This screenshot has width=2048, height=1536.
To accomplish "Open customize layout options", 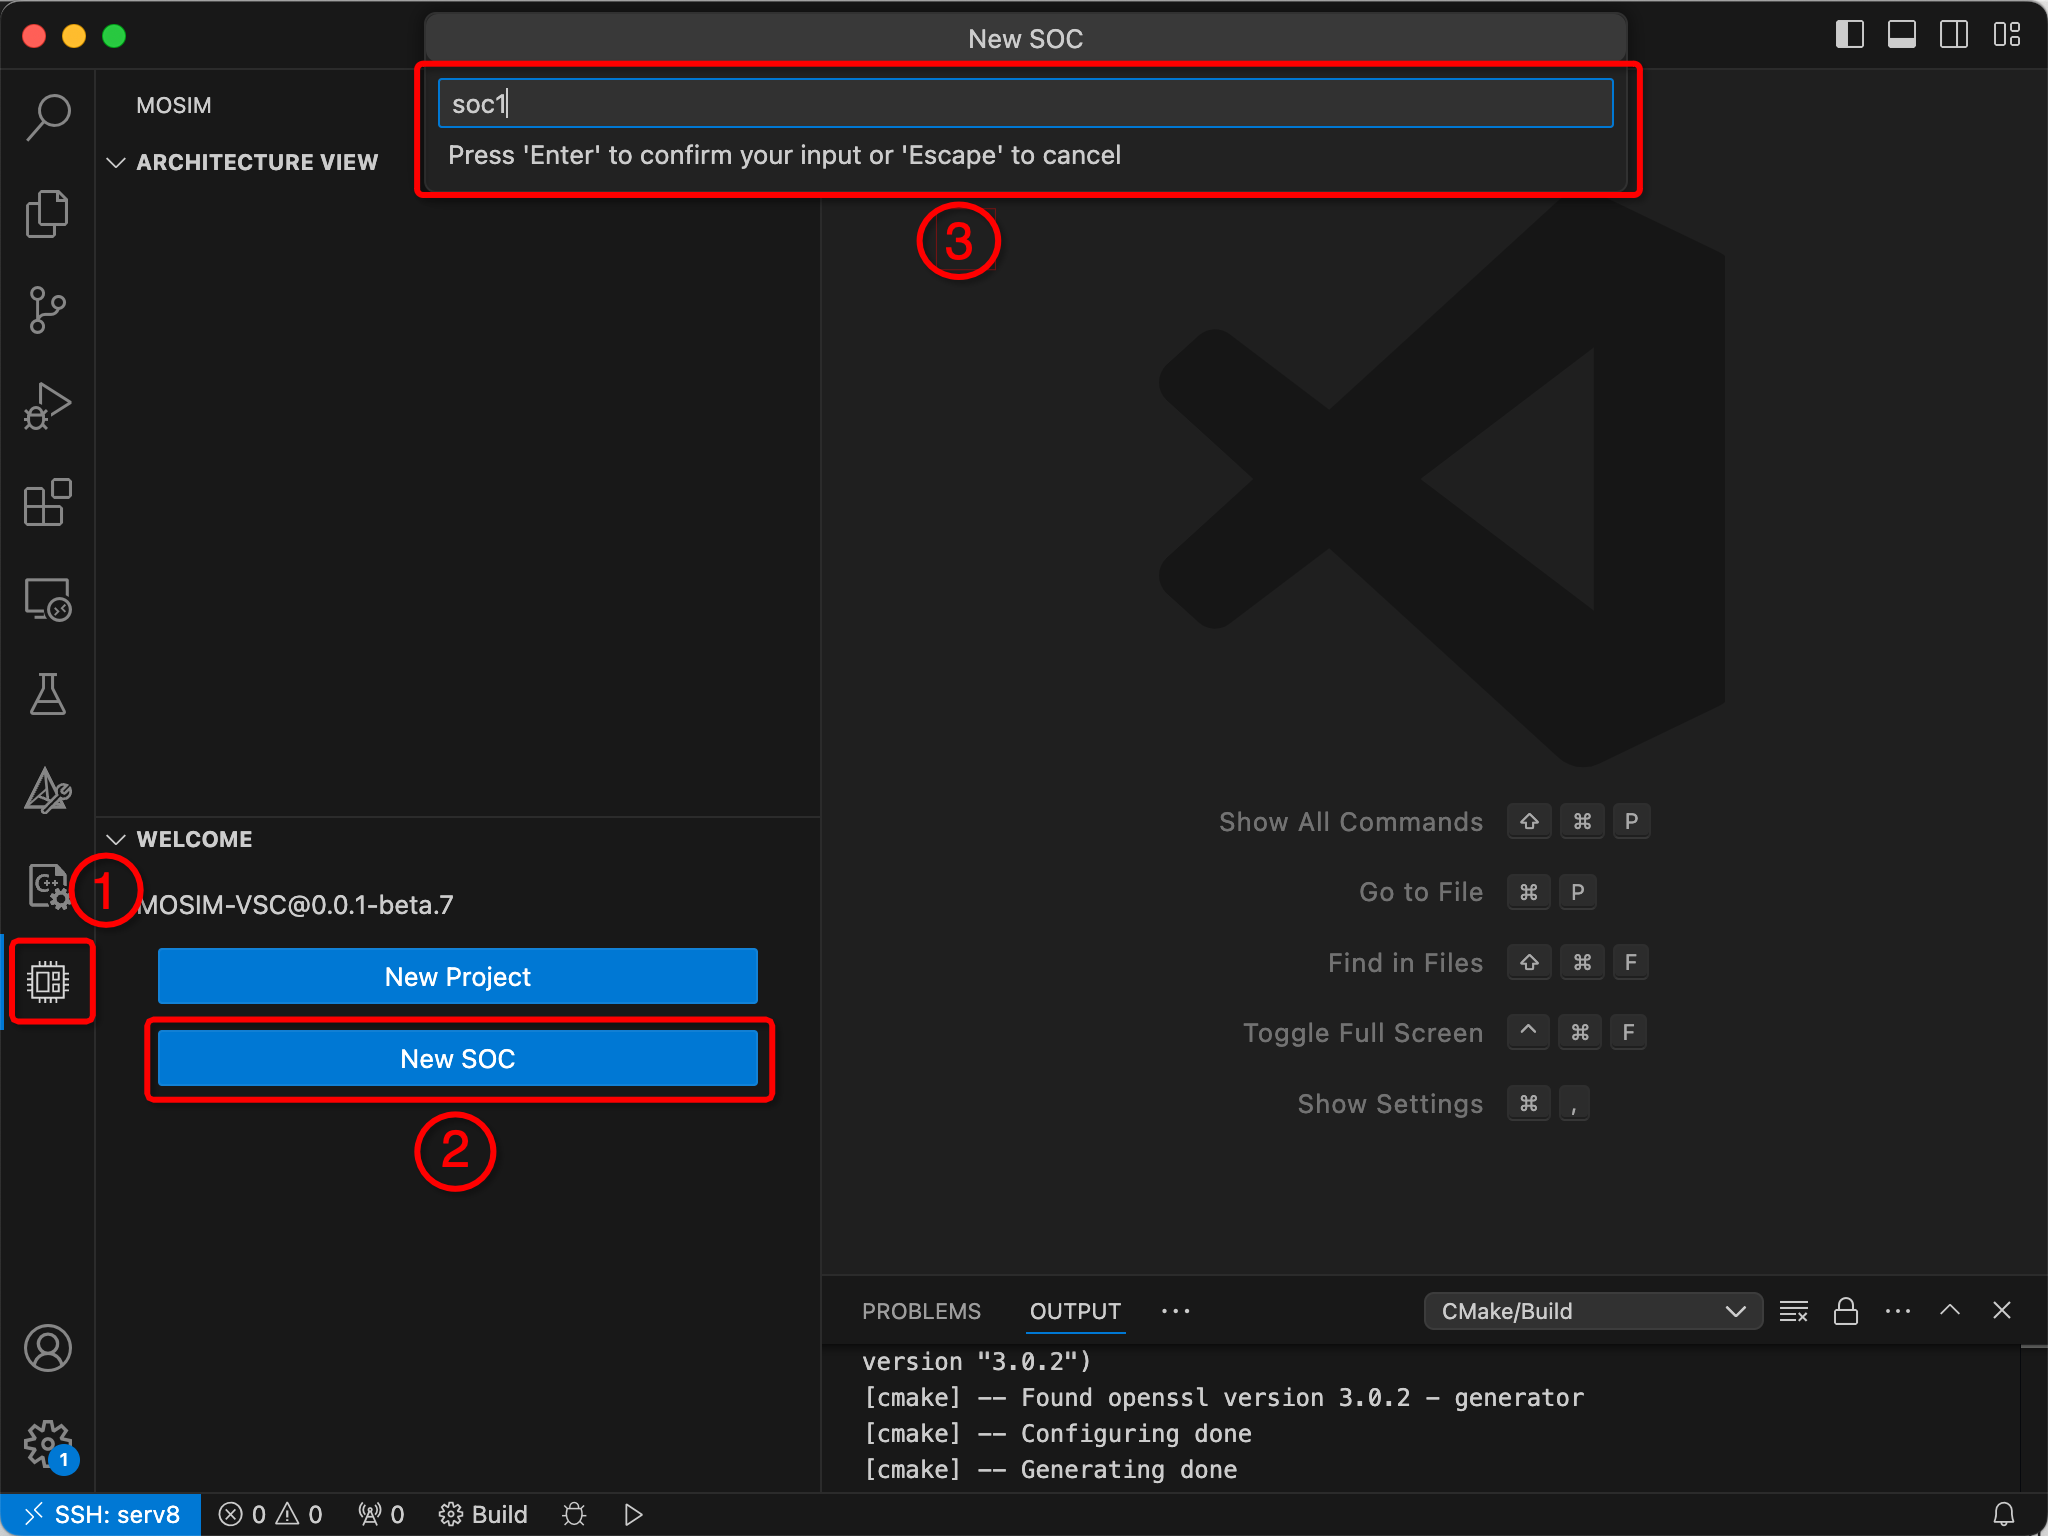I will [x=2006, y=35].
